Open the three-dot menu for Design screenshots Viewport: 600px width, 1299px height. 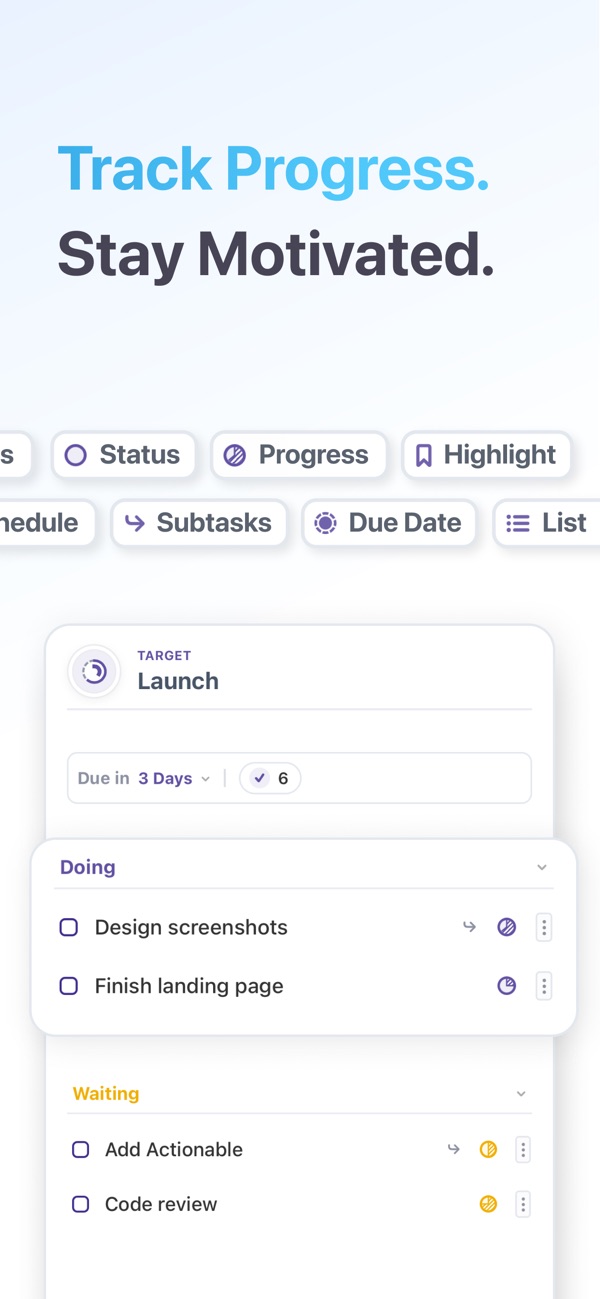point(544,927)
